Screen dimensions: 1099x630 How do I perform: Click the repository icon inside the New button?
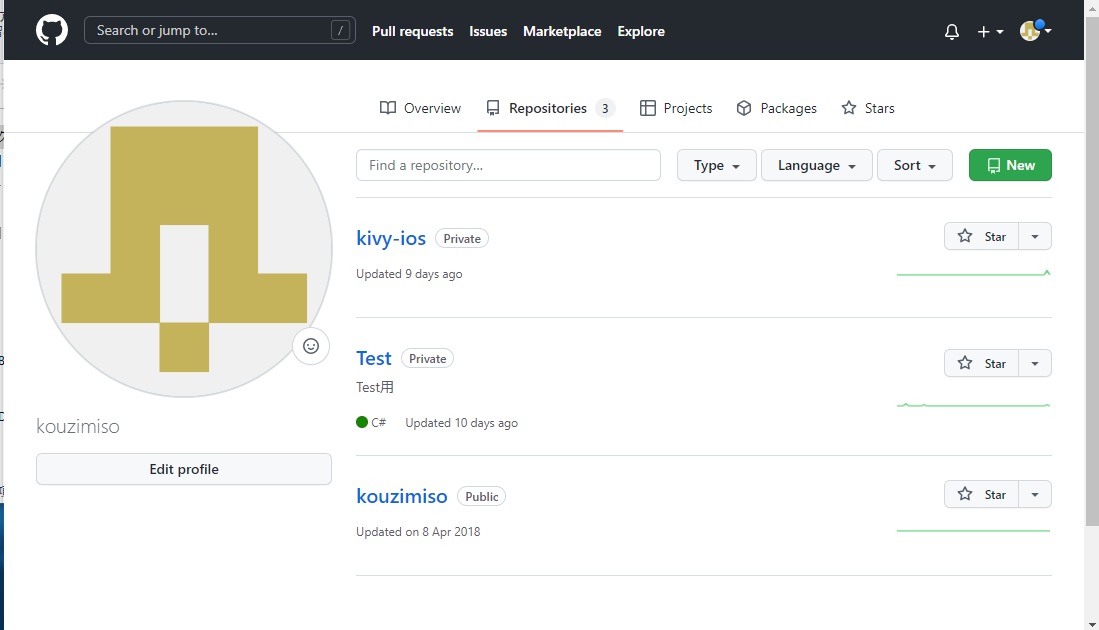tap(993, 164)
